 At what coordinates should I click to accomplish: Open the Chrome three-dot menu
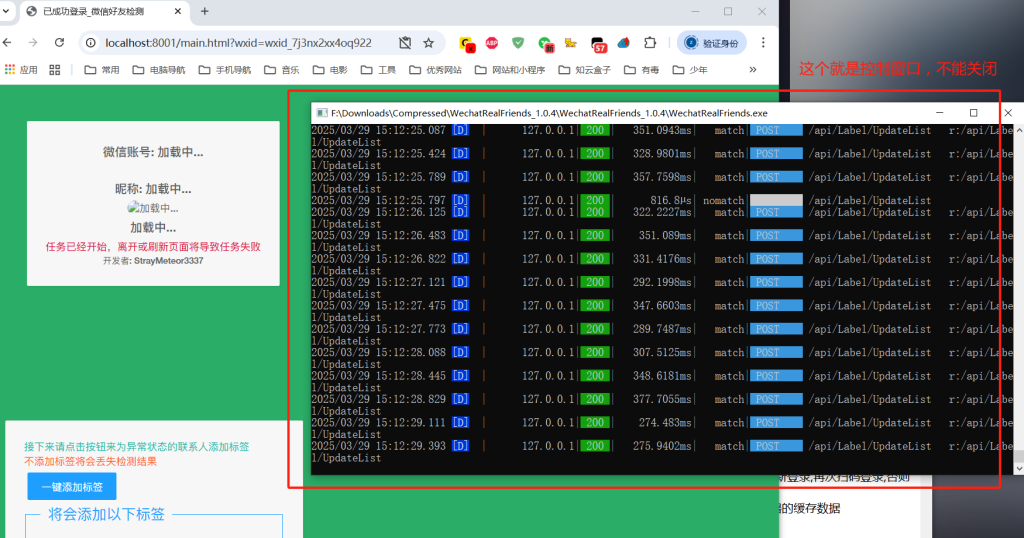(x=763, y=43)
